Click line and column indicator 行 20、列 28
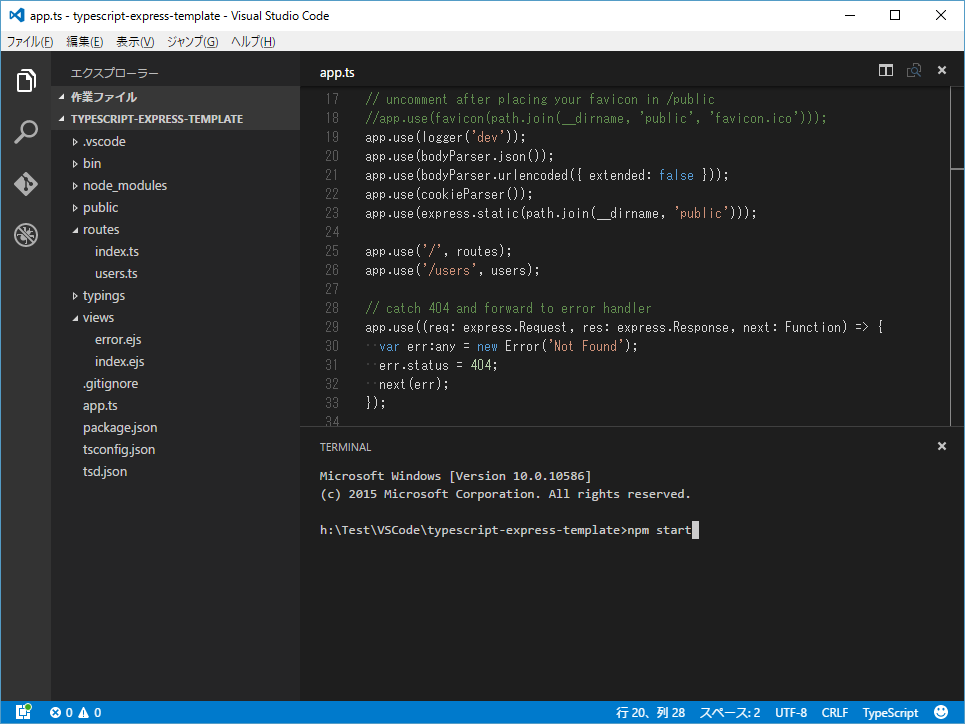Viewport: 965px width, 724px height. [651, 712]
